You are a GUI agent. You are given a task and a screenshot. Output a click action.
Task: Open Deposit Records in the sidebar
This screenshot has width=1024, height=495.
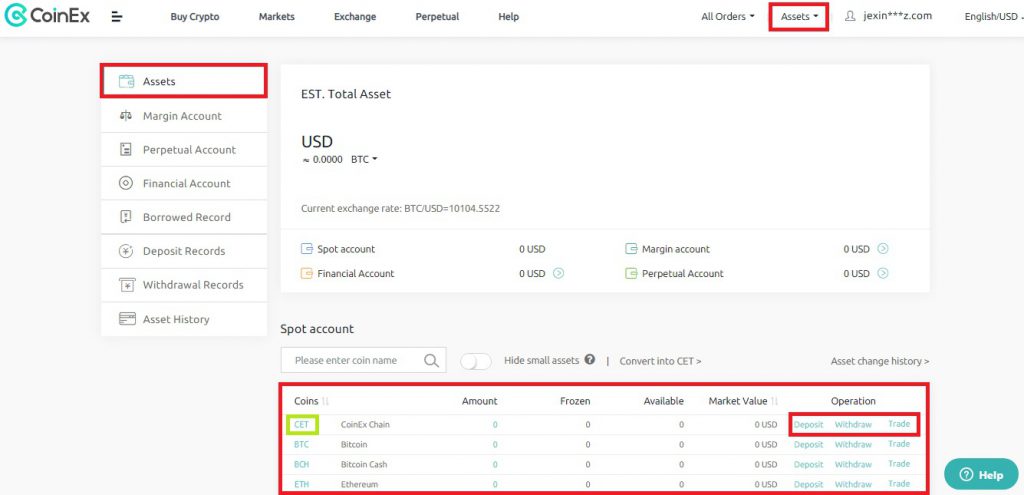[184, 251]
